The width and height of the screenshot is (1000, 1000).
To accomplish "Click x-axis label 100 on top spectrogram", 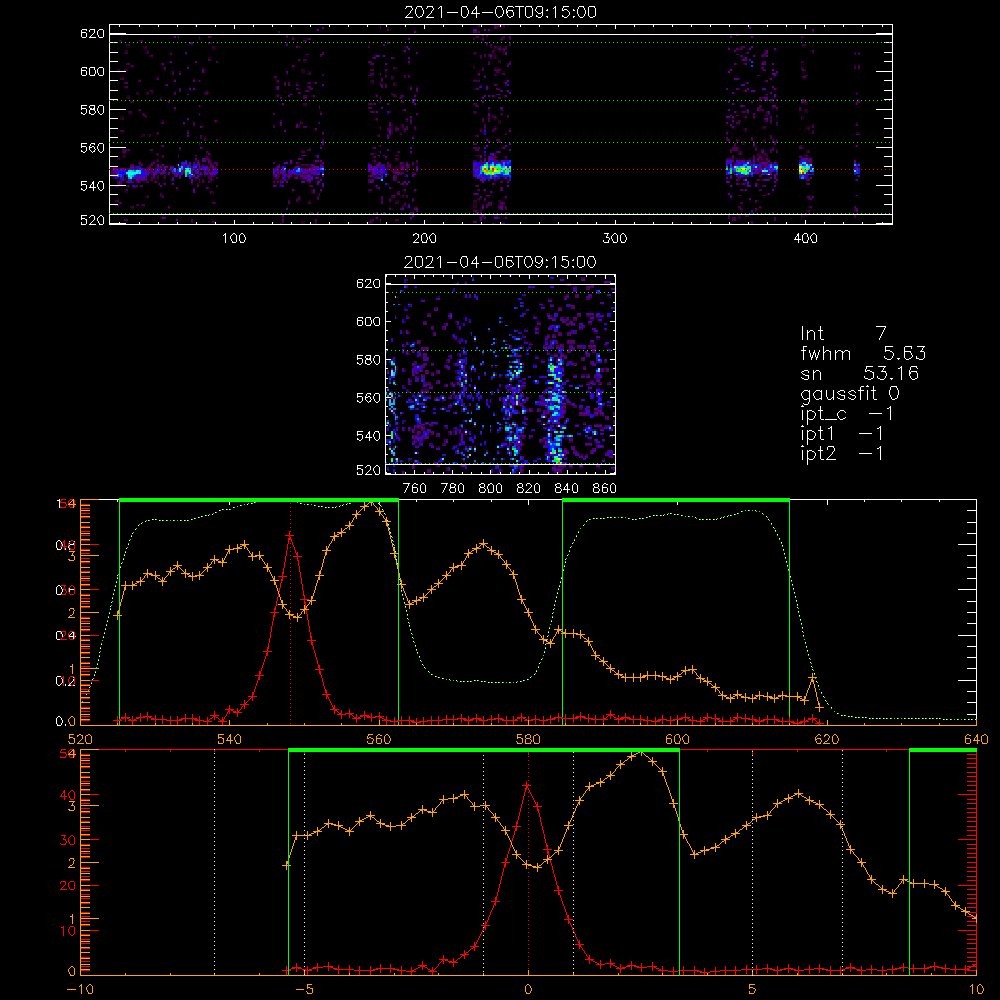I will click(x=234, y=239).
